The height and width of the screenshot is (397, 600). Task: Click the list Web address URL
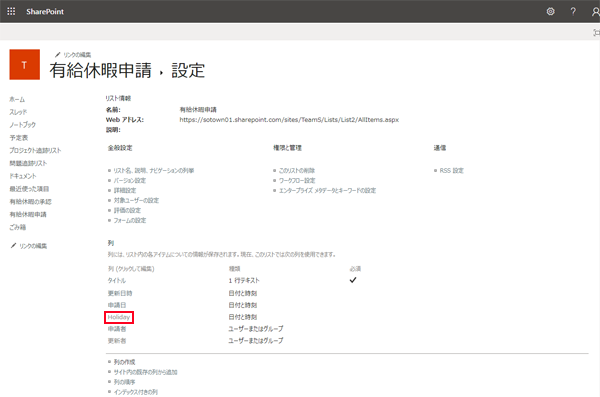[x=289, y=120]
